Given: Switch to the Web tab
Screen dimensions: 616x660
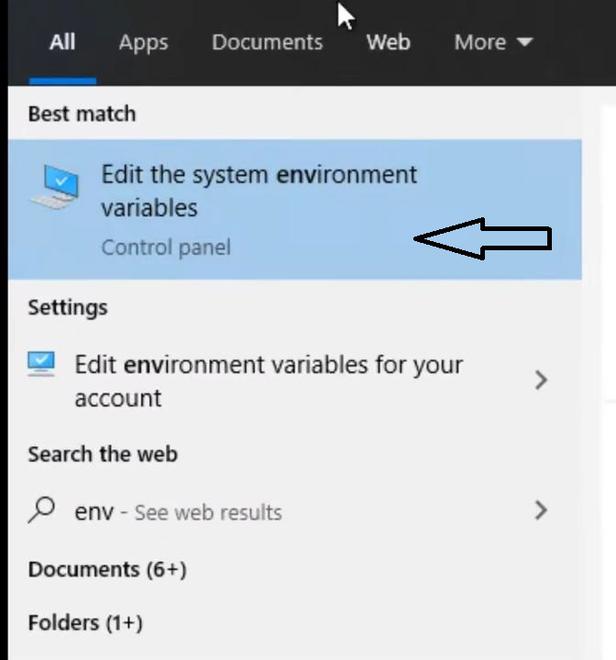Looking at the screenshot, I should 388,42.
